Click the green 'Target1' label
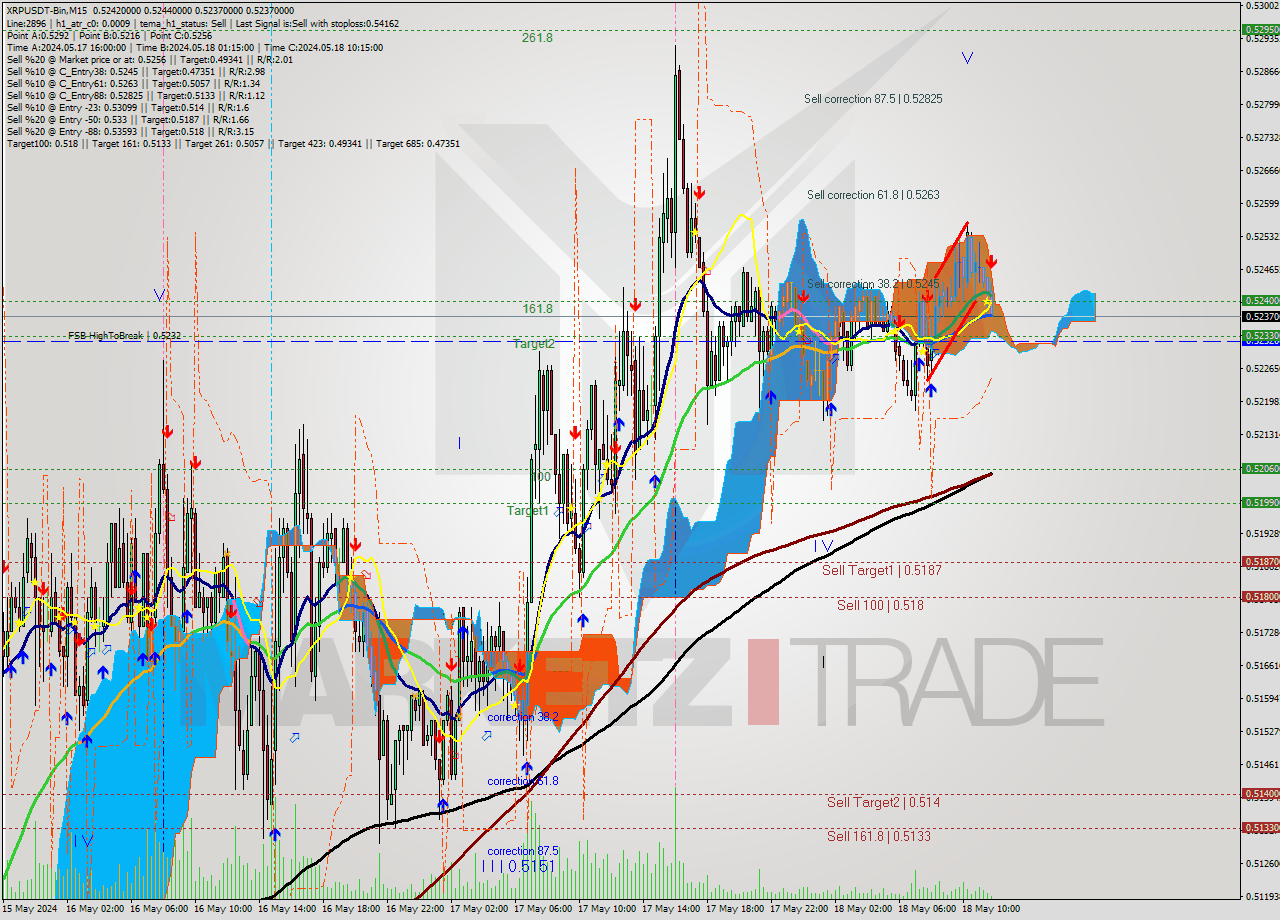The image size is (1280, 920). (x=527, y=511)
